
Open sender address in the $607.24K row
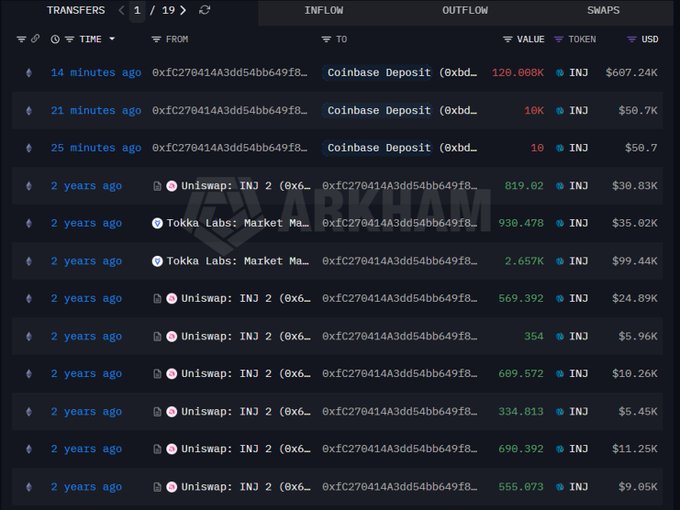tap(229, 72)
